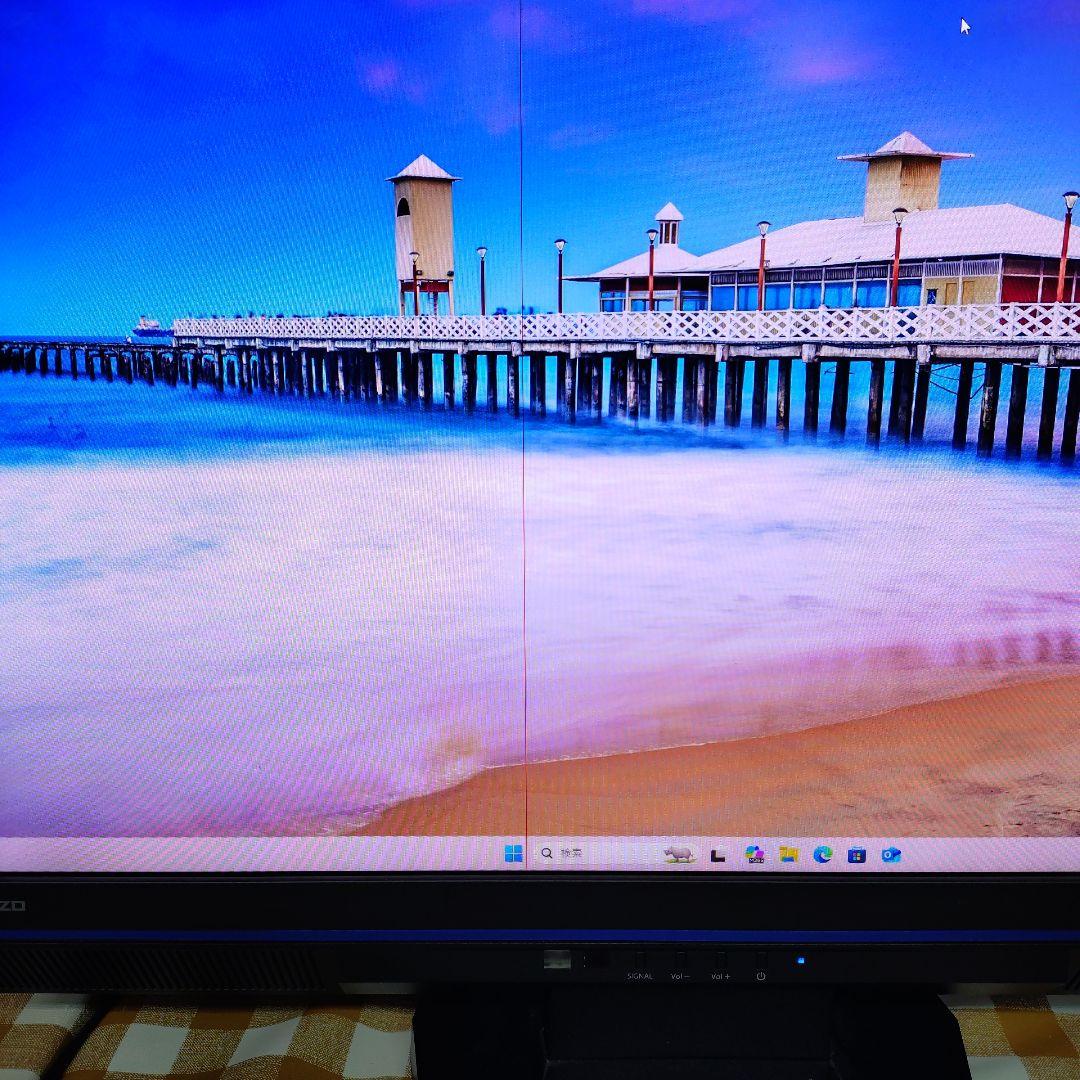Click the rhino search highlight image
The width and height of the screenshot is (1080, 1080).
(678, 854)
